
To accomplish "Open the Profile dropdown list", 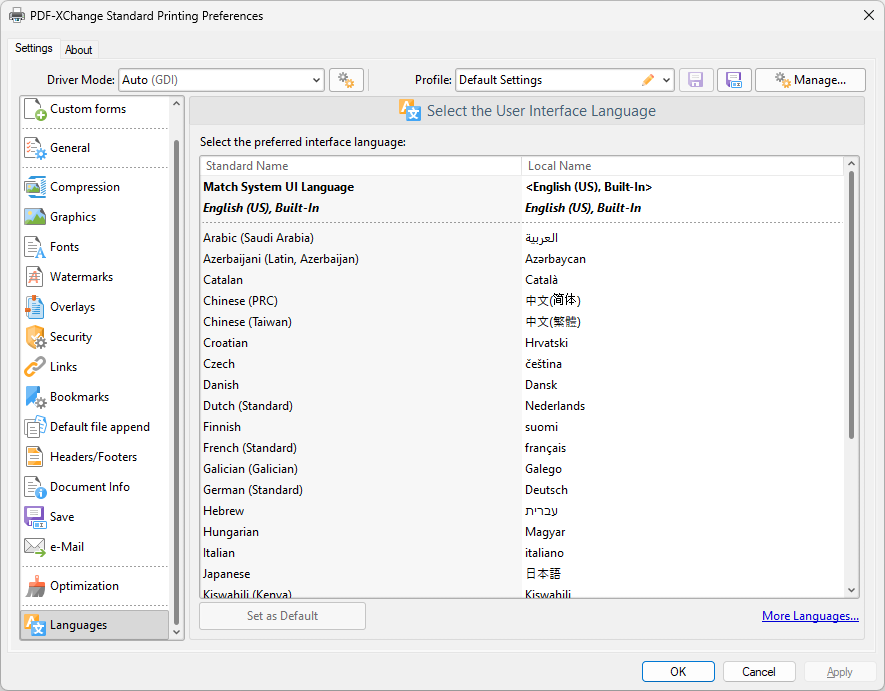I will tap(664, 80).
